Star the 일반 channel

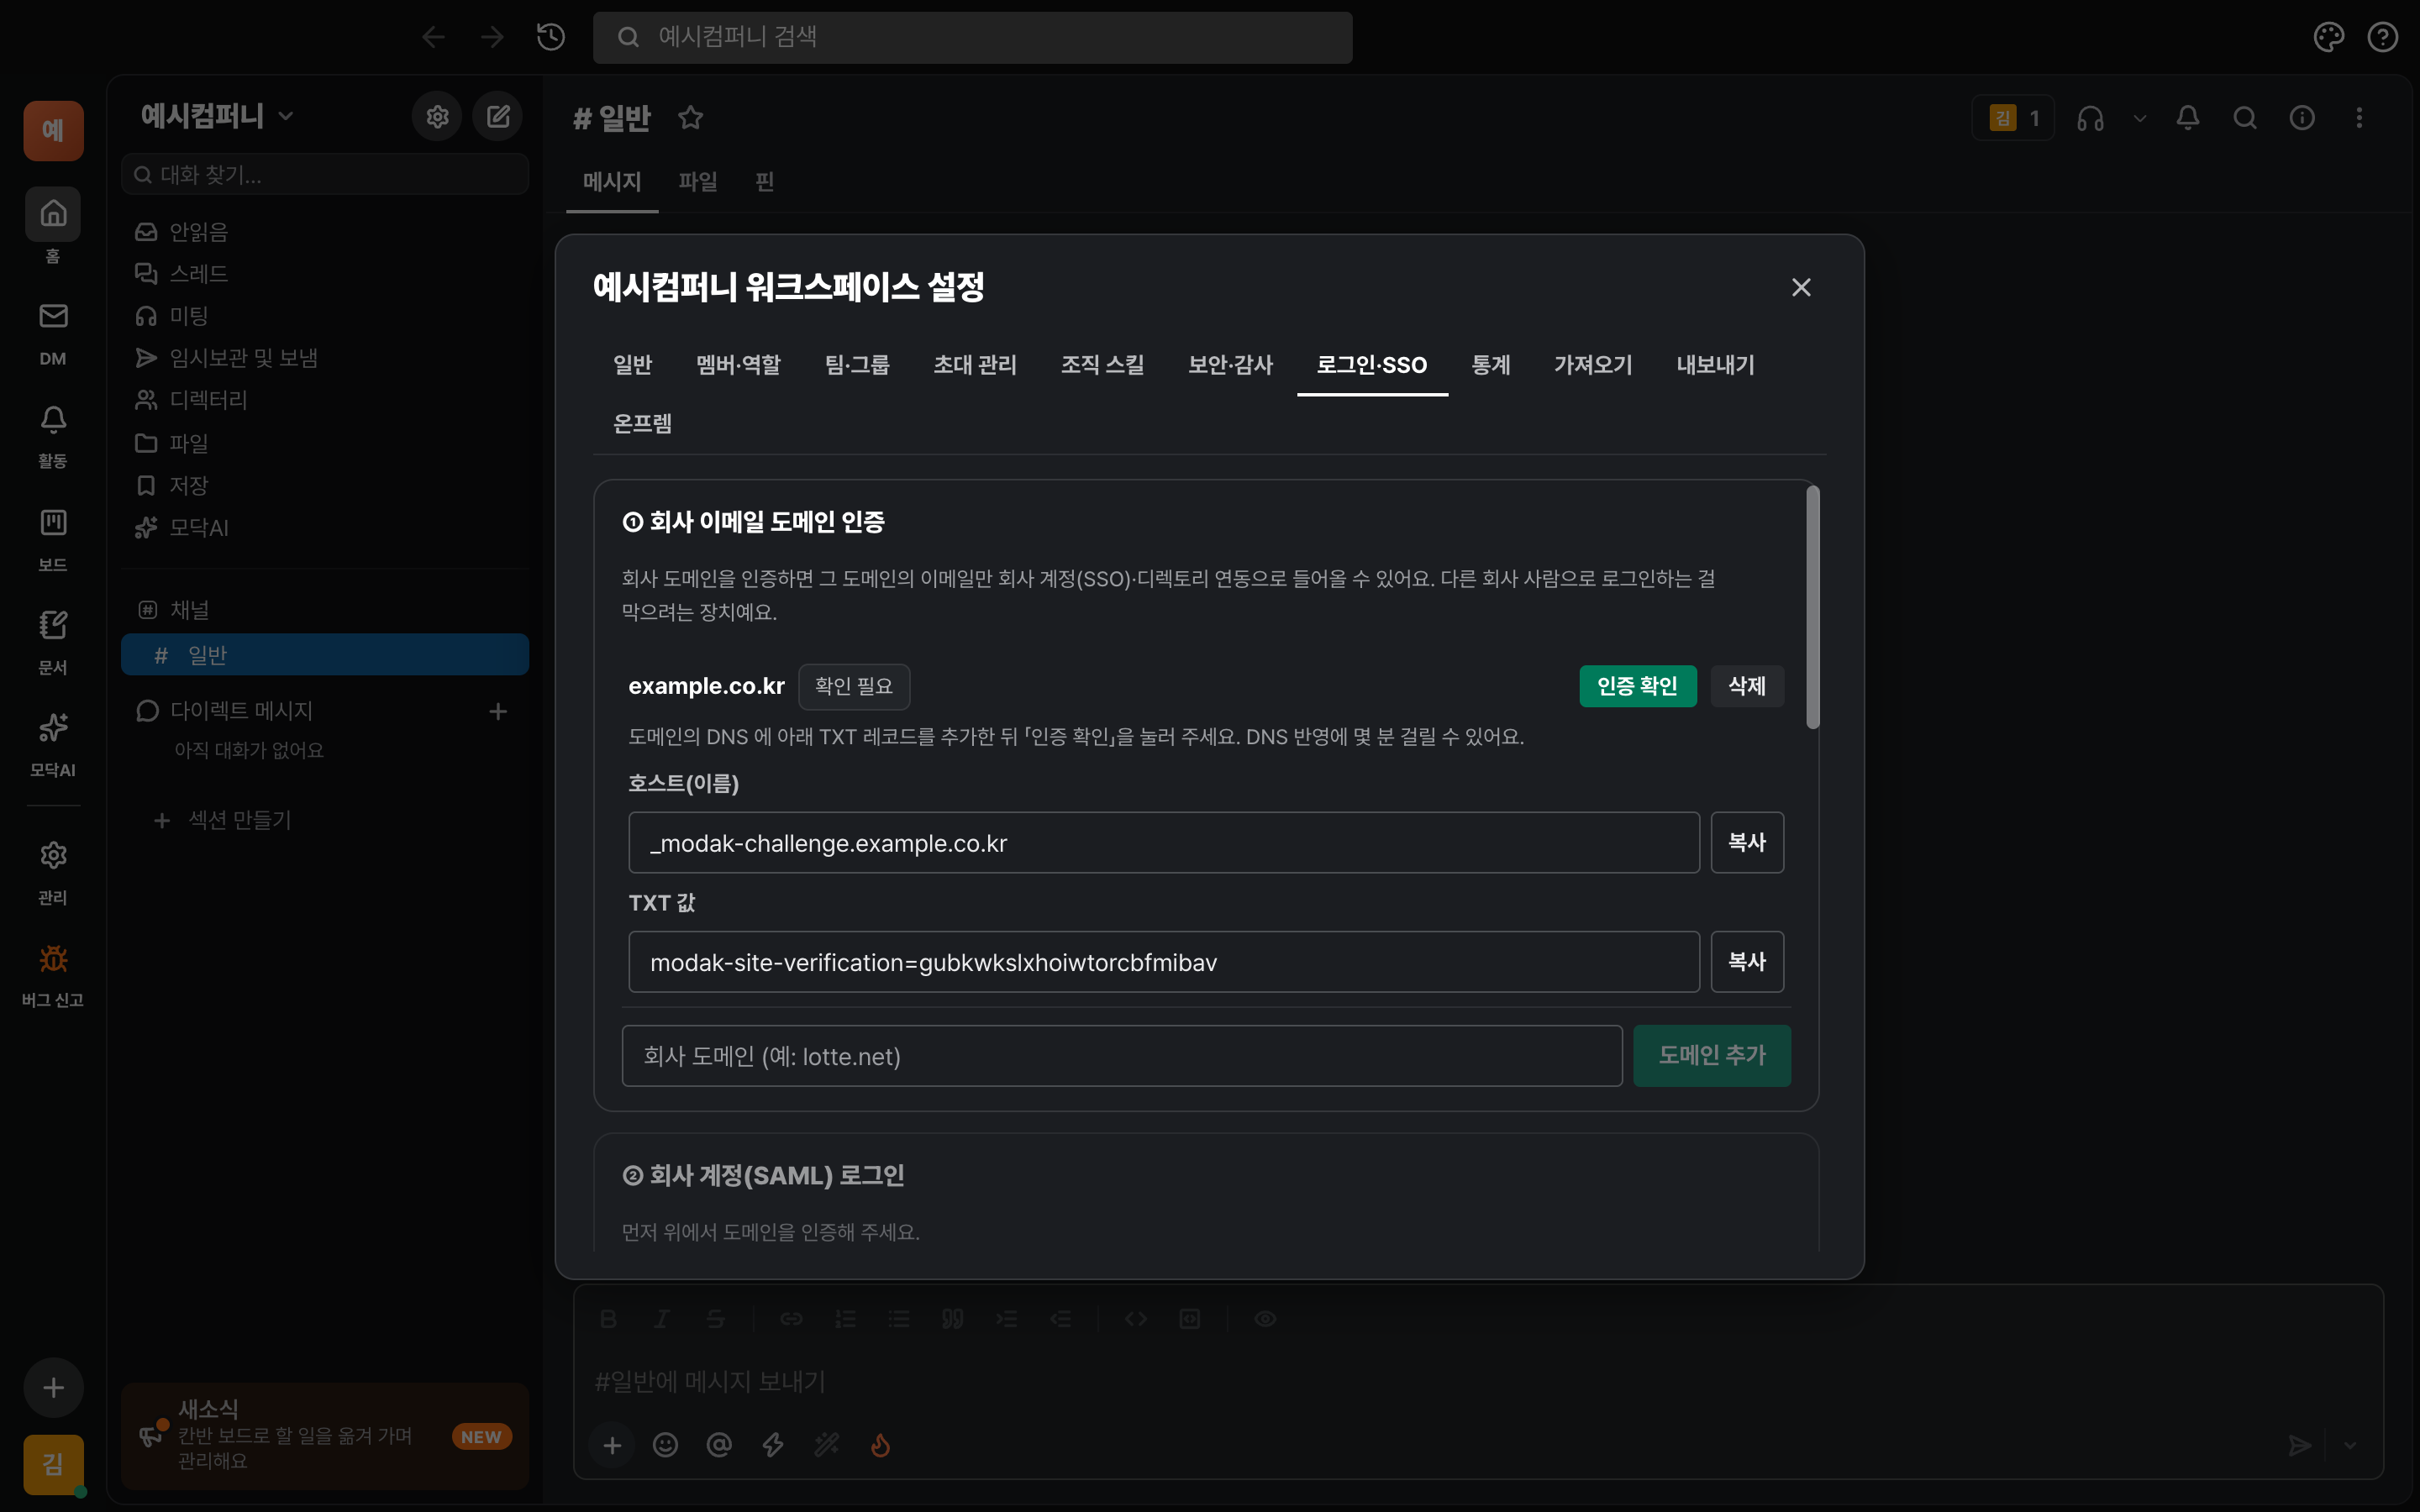690,118
